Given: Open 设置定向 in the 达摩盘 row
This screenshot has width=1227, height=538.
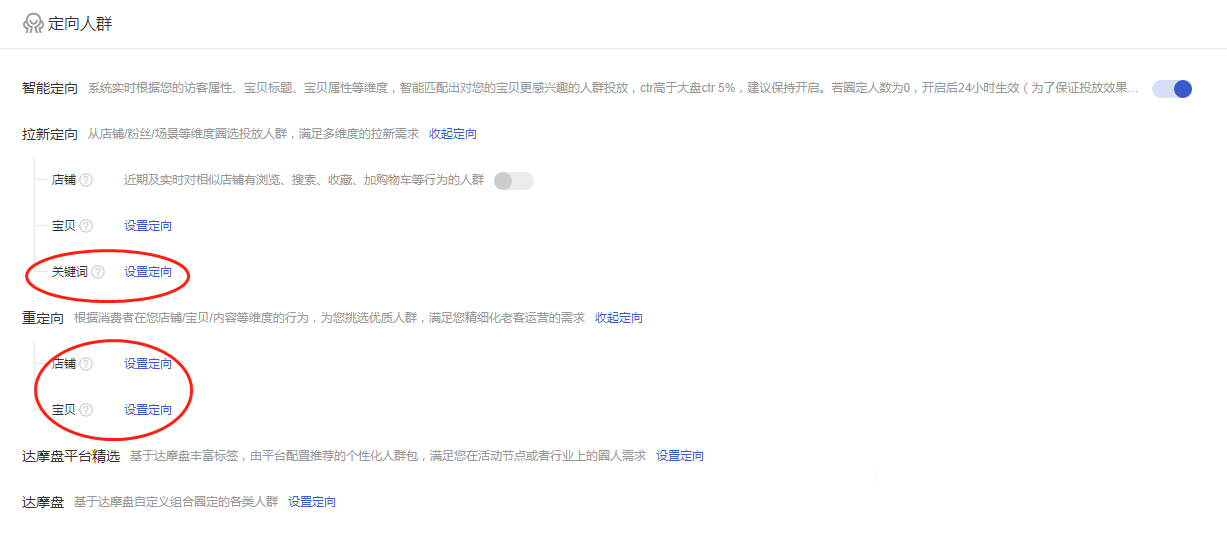Looking at the screenshot, I should pyautogui.click(x=312, y=502).
